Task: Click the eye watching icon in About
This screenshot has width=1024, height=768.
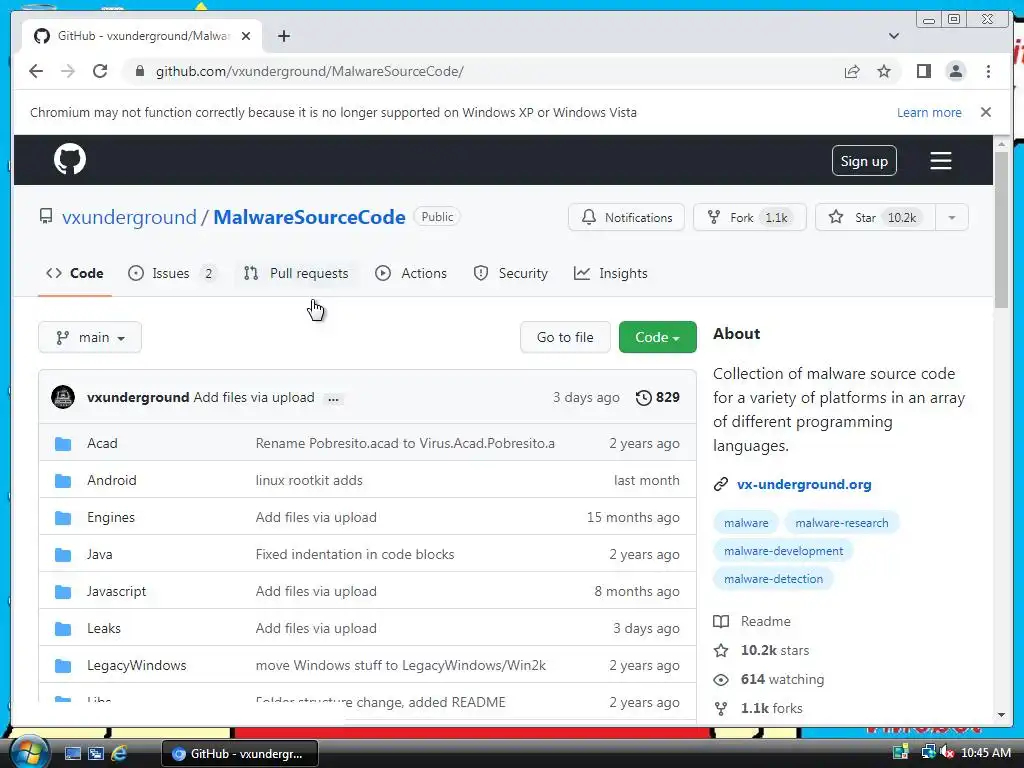Action: (x=721, y=680)
